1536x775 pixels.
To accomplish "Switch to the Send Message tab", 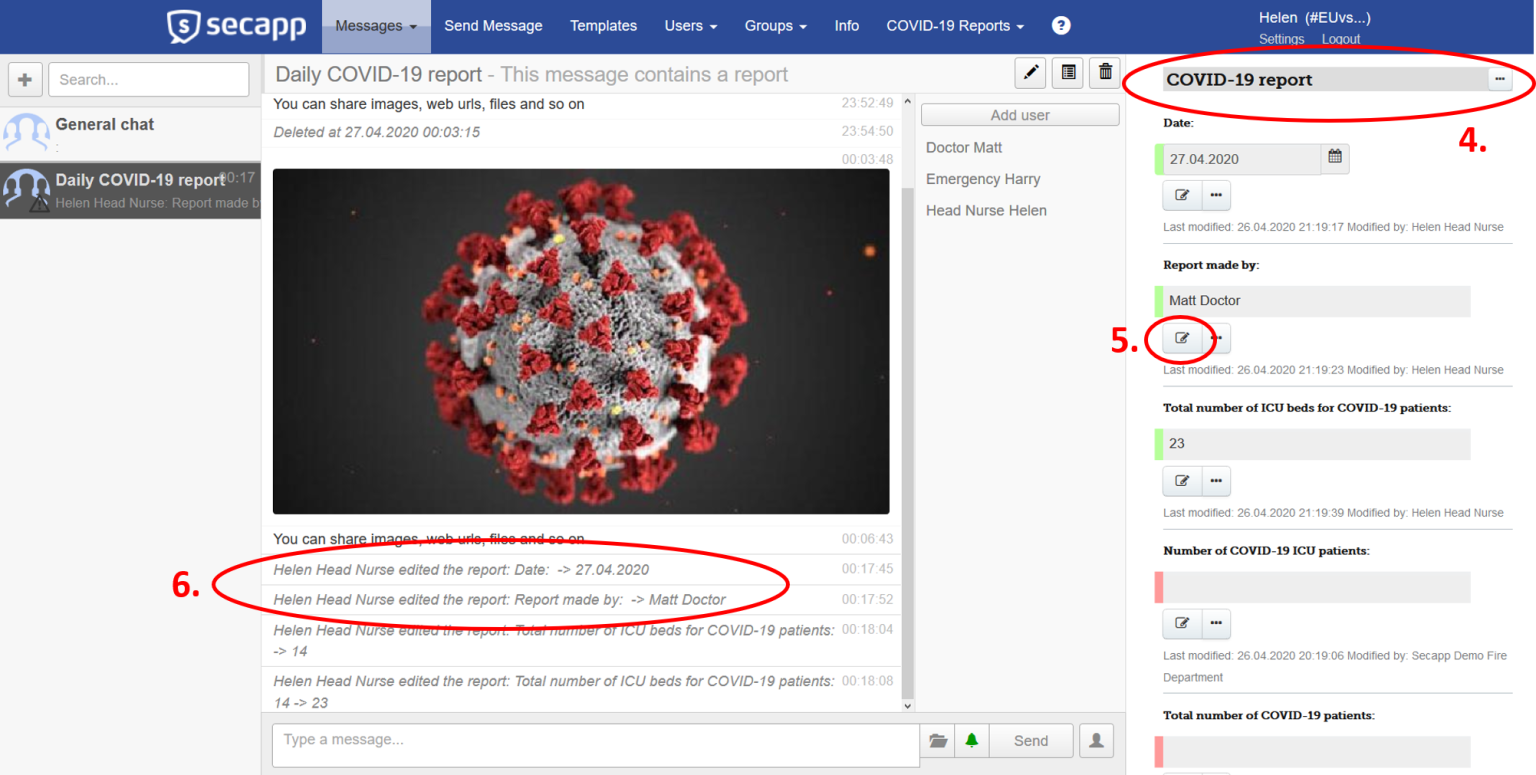I will coord(493,25).
